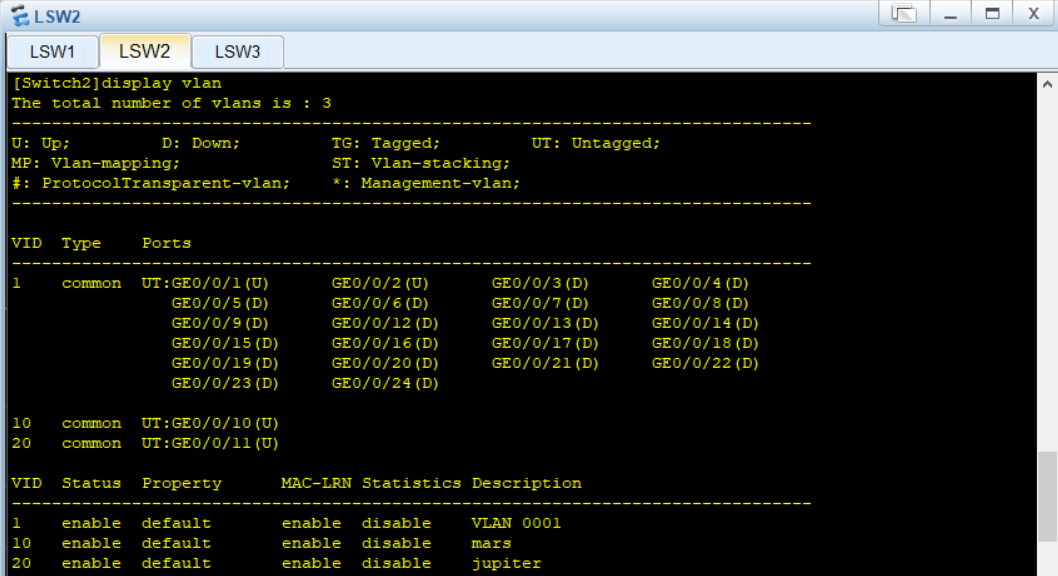Viewport: 1058px width, 576px height.
Task: Click the port entry GE0/0/22(D)
Action: pyautogui.click(x=705, y=364)
